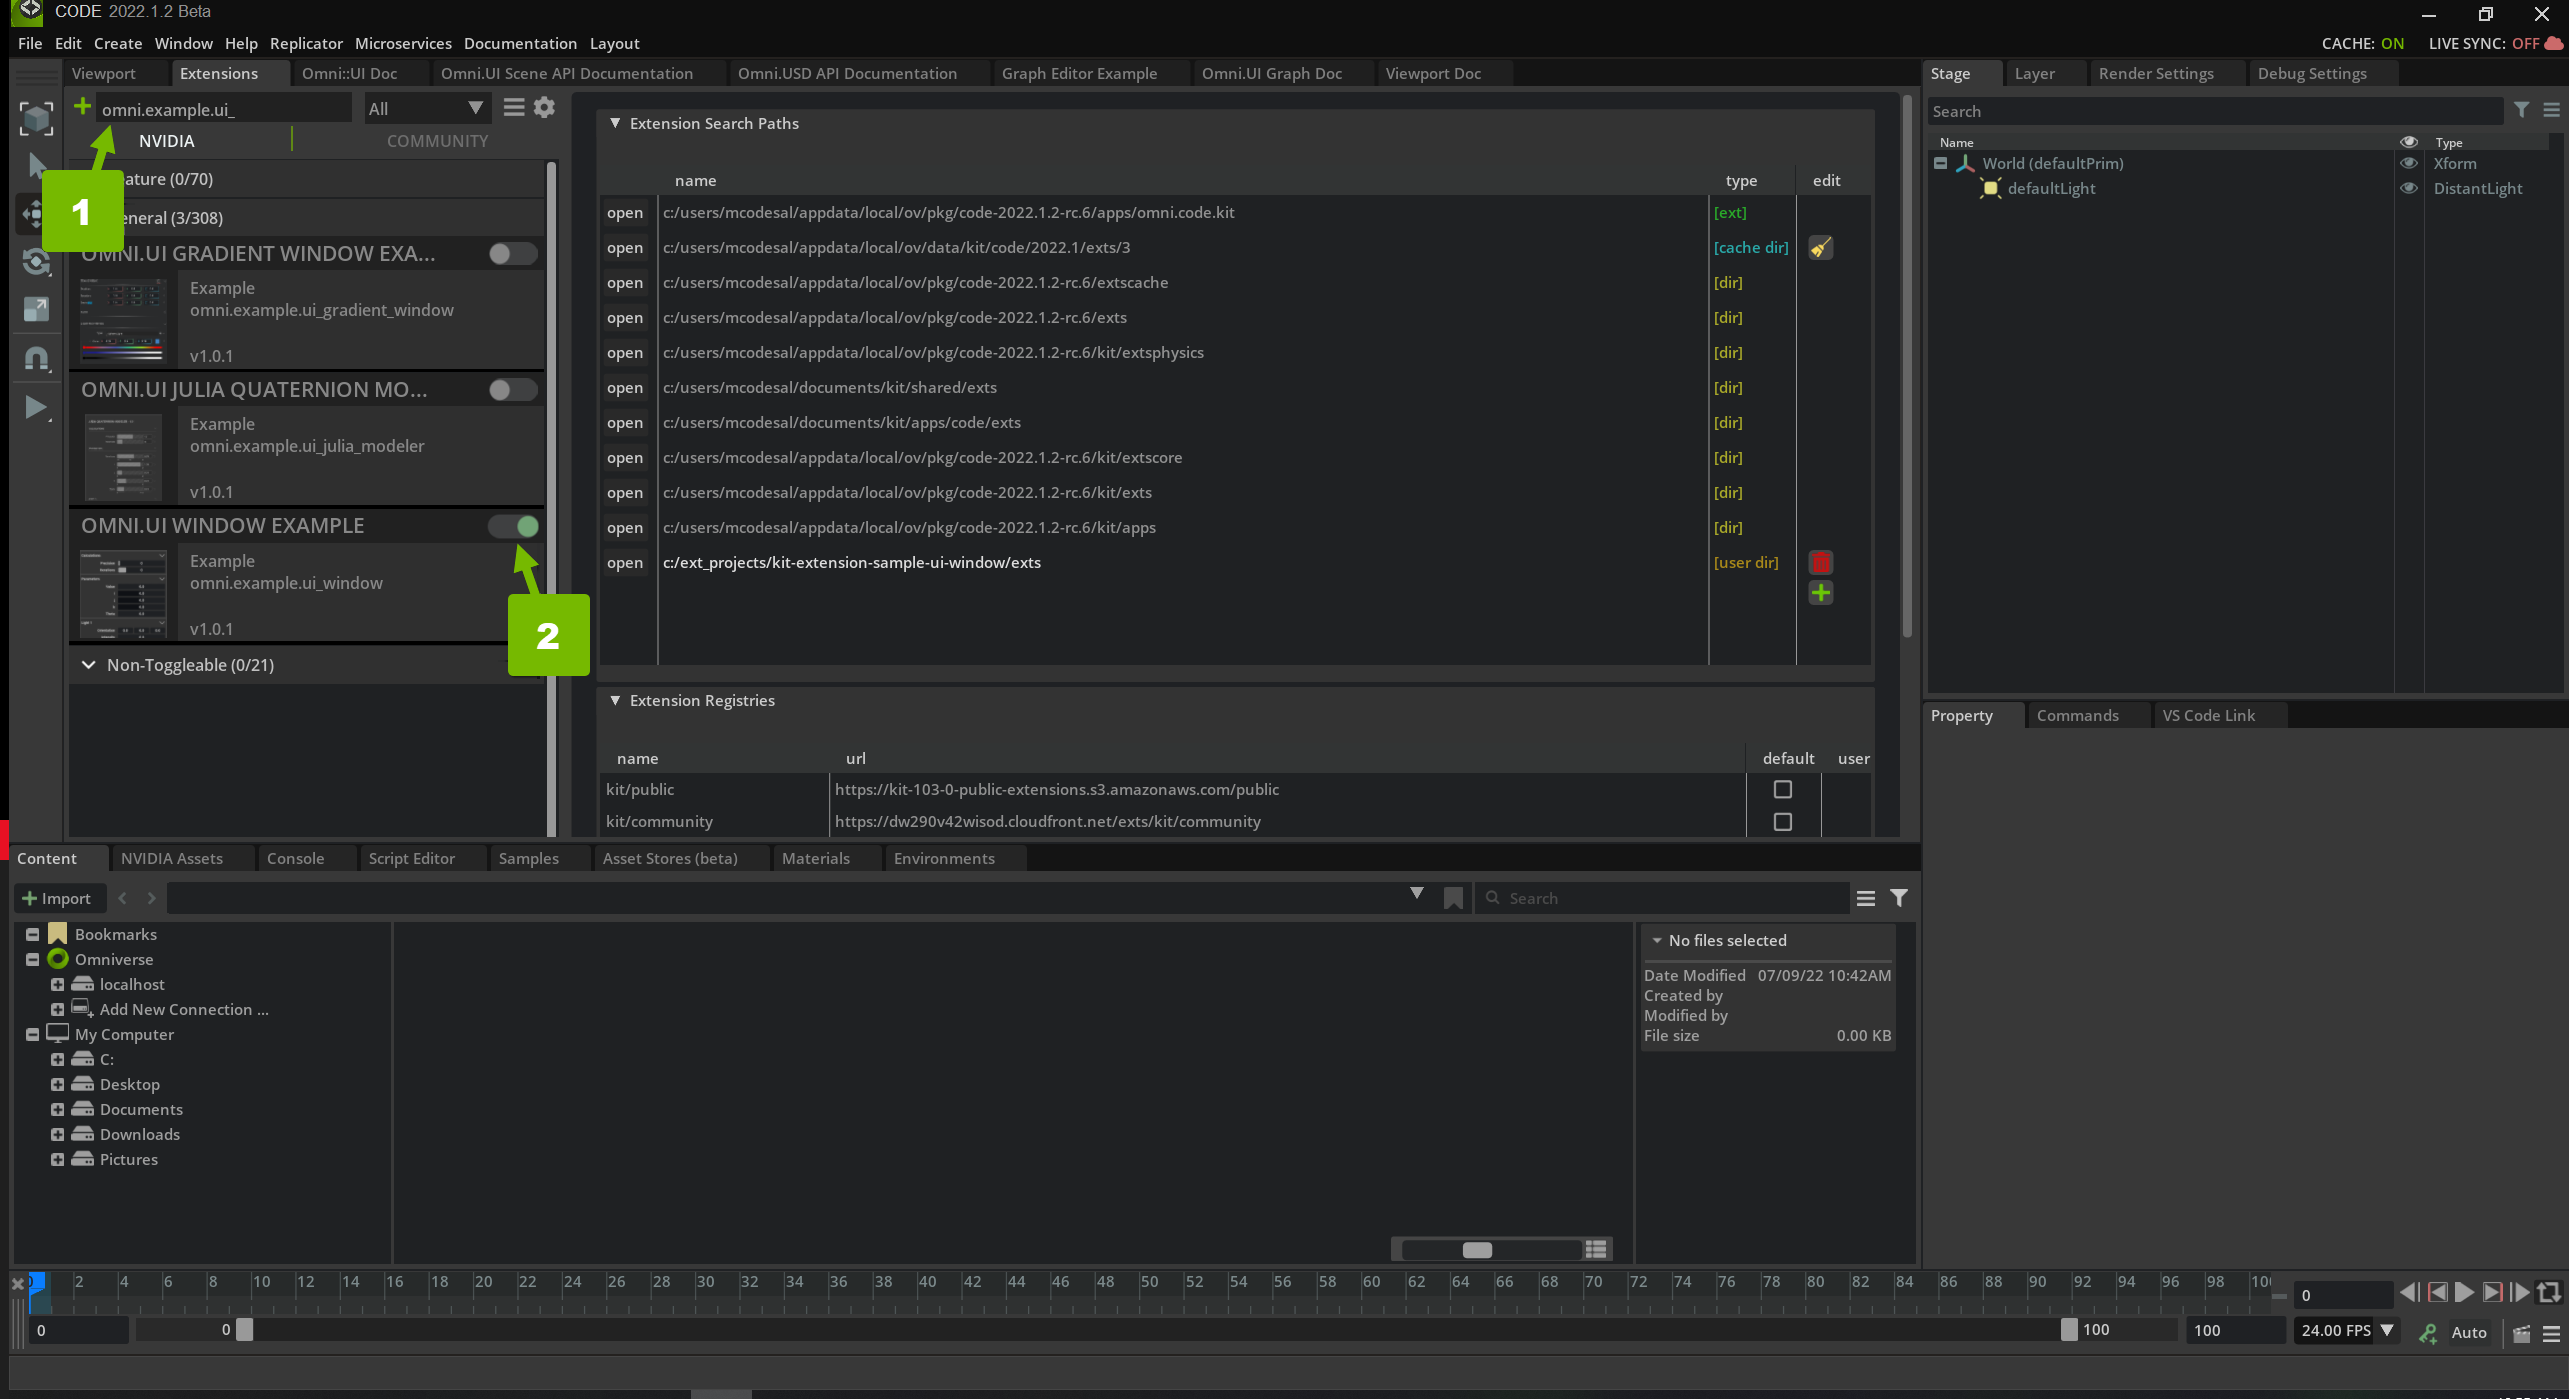Click the extension search input field
The image size is (2569, 1399).
click(x=223, y=109)
